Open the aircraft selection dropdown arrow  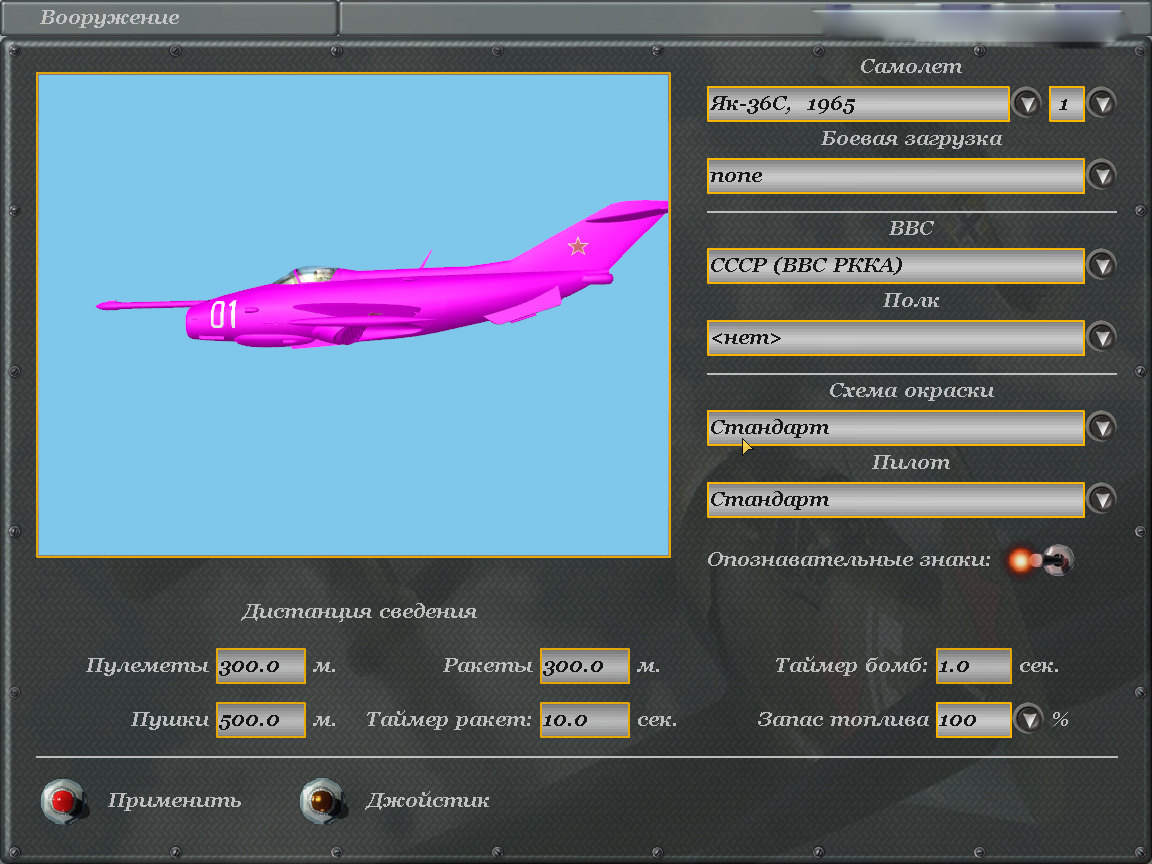(x=1026, y=104)
